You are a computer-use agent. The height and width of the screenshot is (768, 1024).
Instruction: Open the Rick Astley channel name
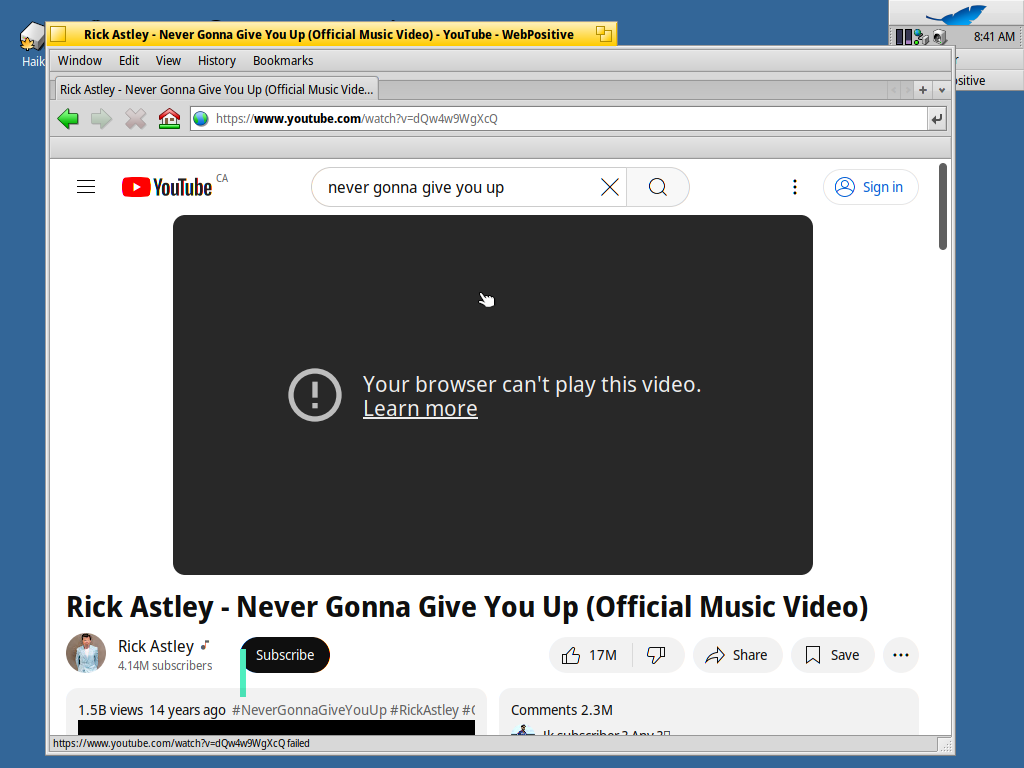tap(156, 646)
